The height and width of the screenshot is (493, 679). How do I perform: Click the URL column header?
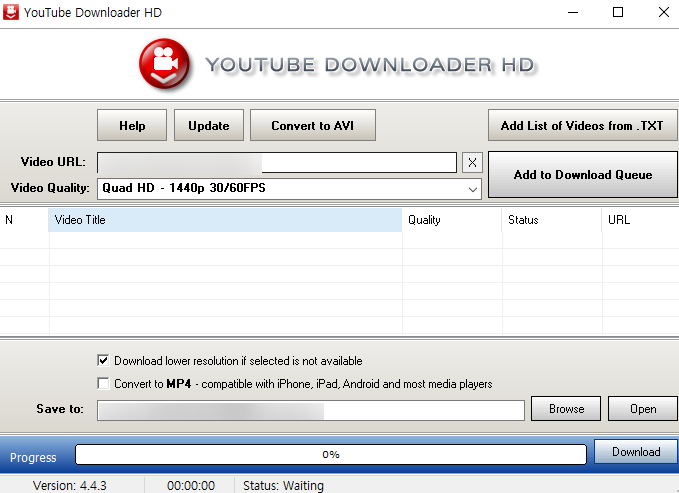pos(640,220)
